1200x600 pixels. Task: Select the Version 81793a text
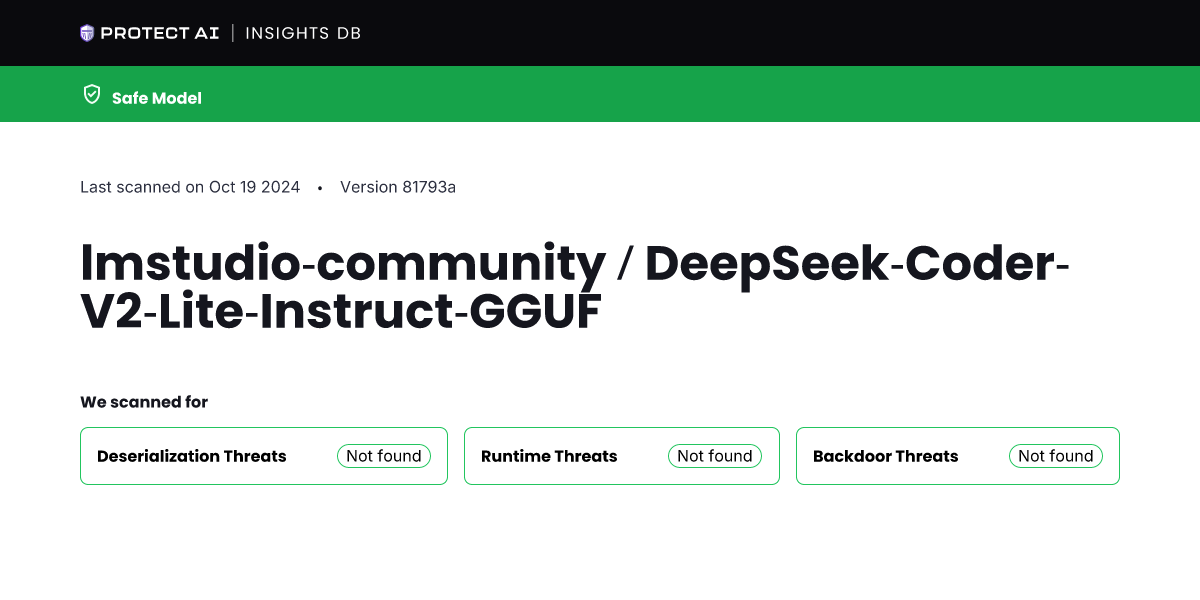point(398,187)
